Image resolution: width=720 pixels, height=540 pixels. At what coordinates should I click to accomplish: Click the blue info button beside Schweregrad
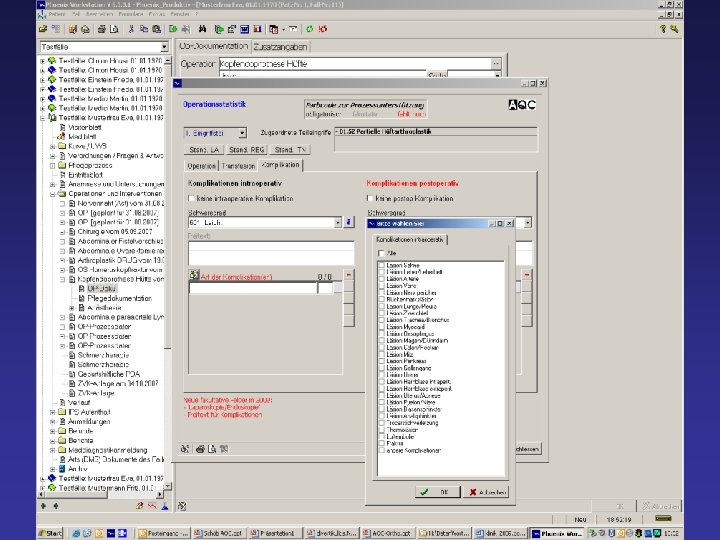349,222
